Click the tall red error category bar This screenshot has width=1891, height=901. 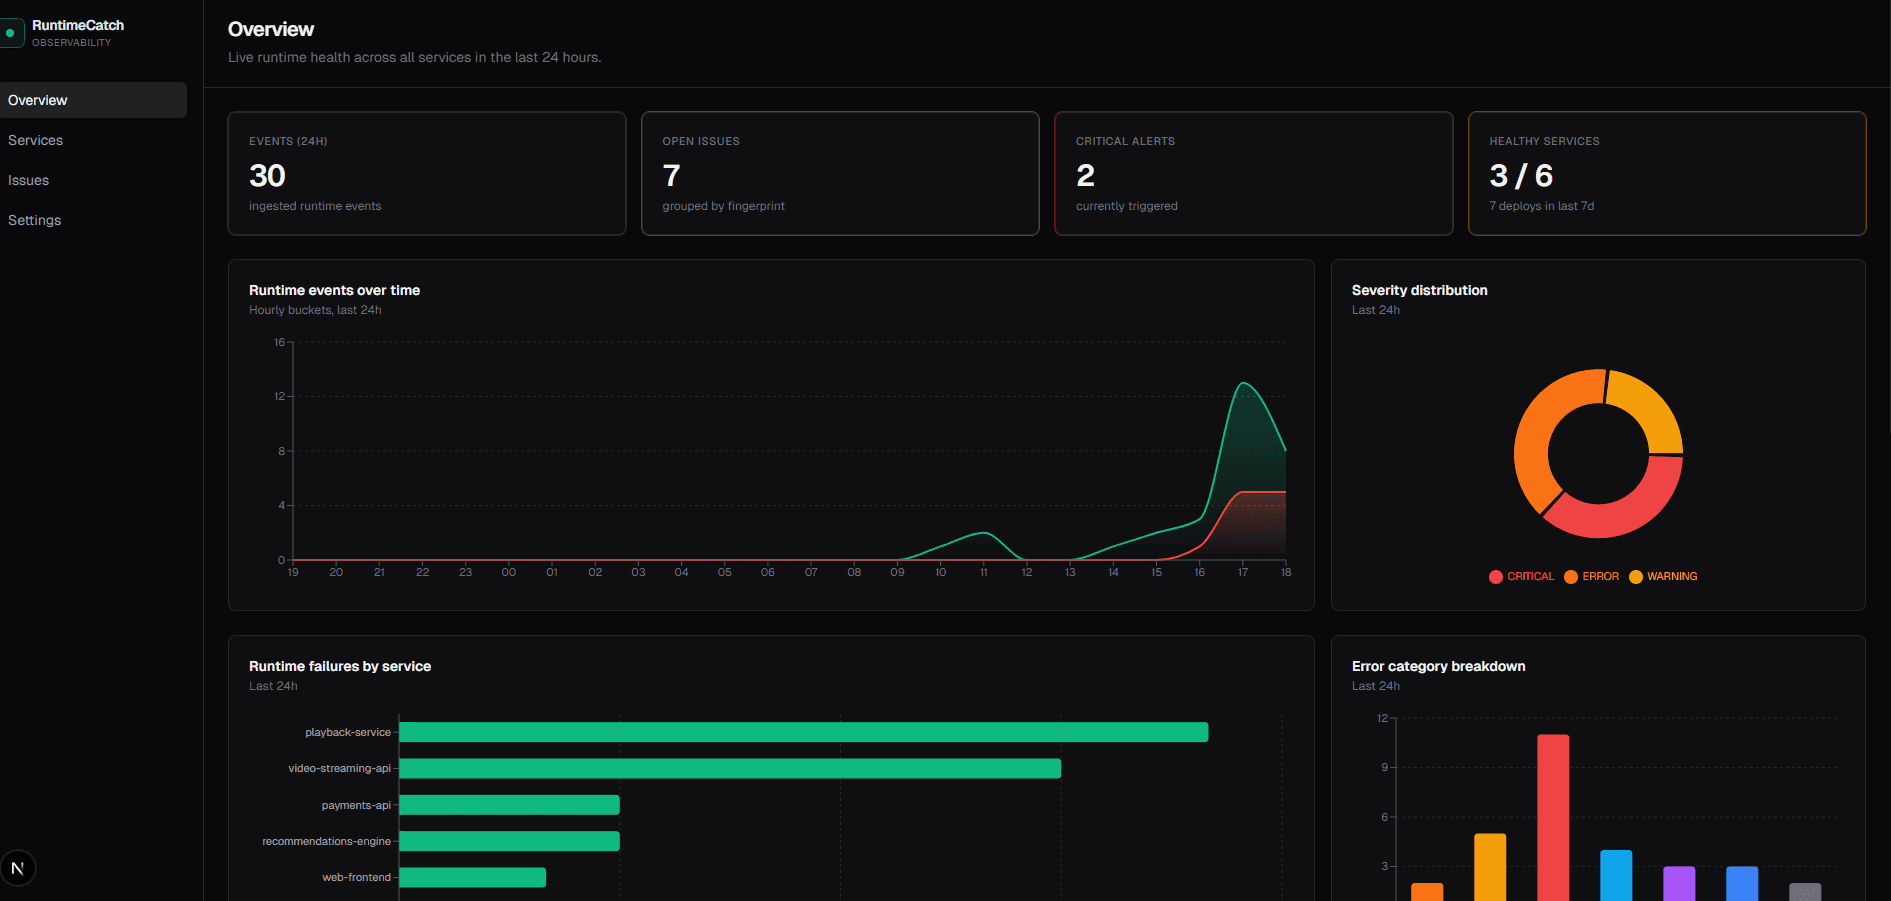[1553, 818]
